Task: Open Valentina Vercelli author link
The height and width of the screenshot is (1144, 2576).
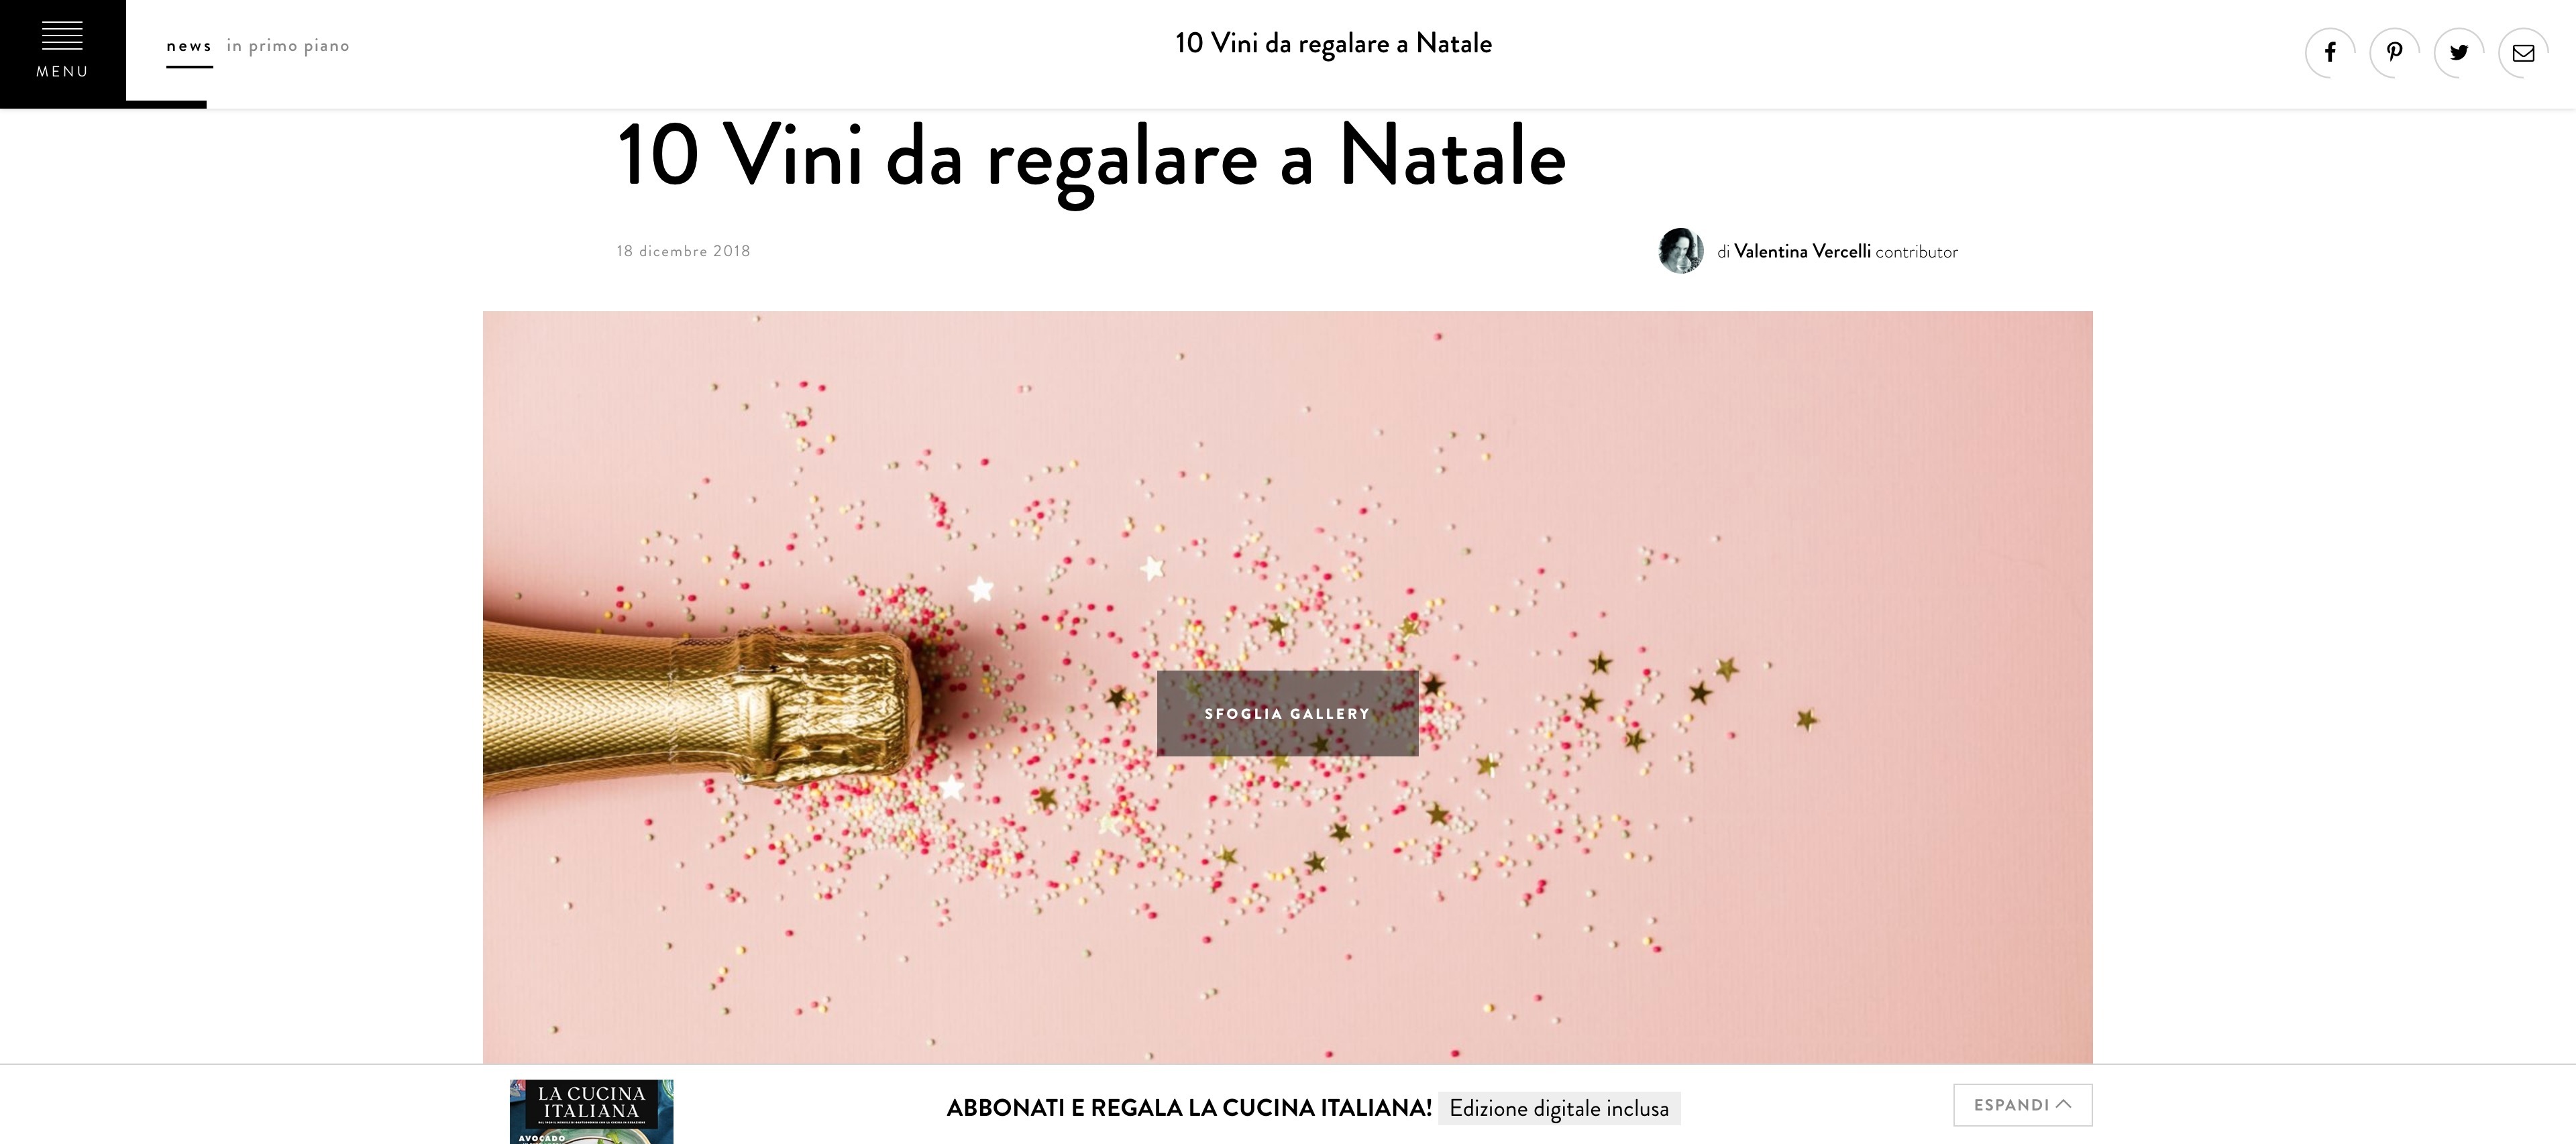Action: pos(1802,252)
